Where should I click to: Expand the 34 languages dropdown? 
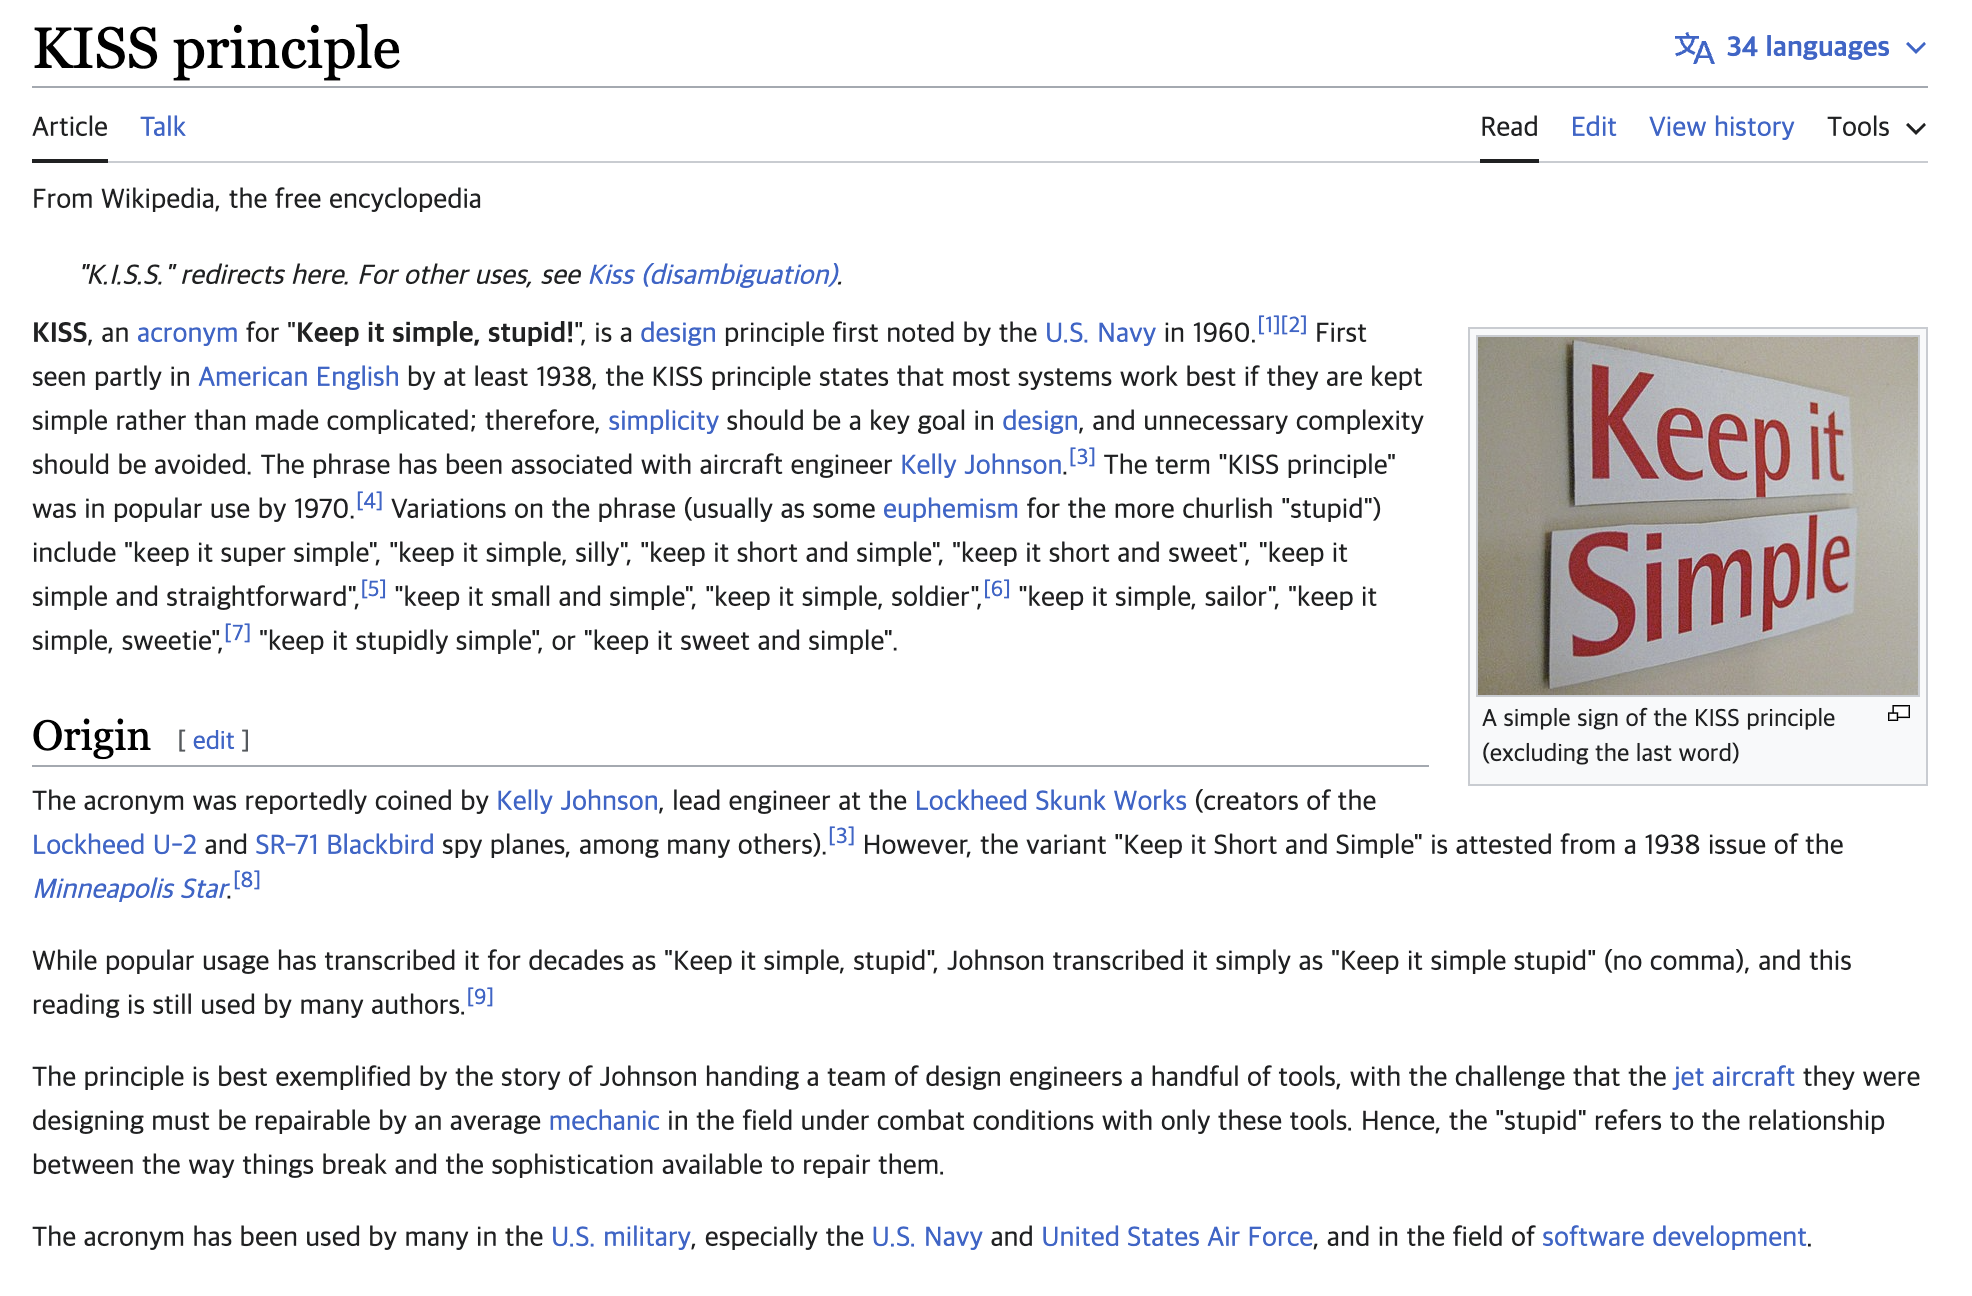pos(1801,47)
